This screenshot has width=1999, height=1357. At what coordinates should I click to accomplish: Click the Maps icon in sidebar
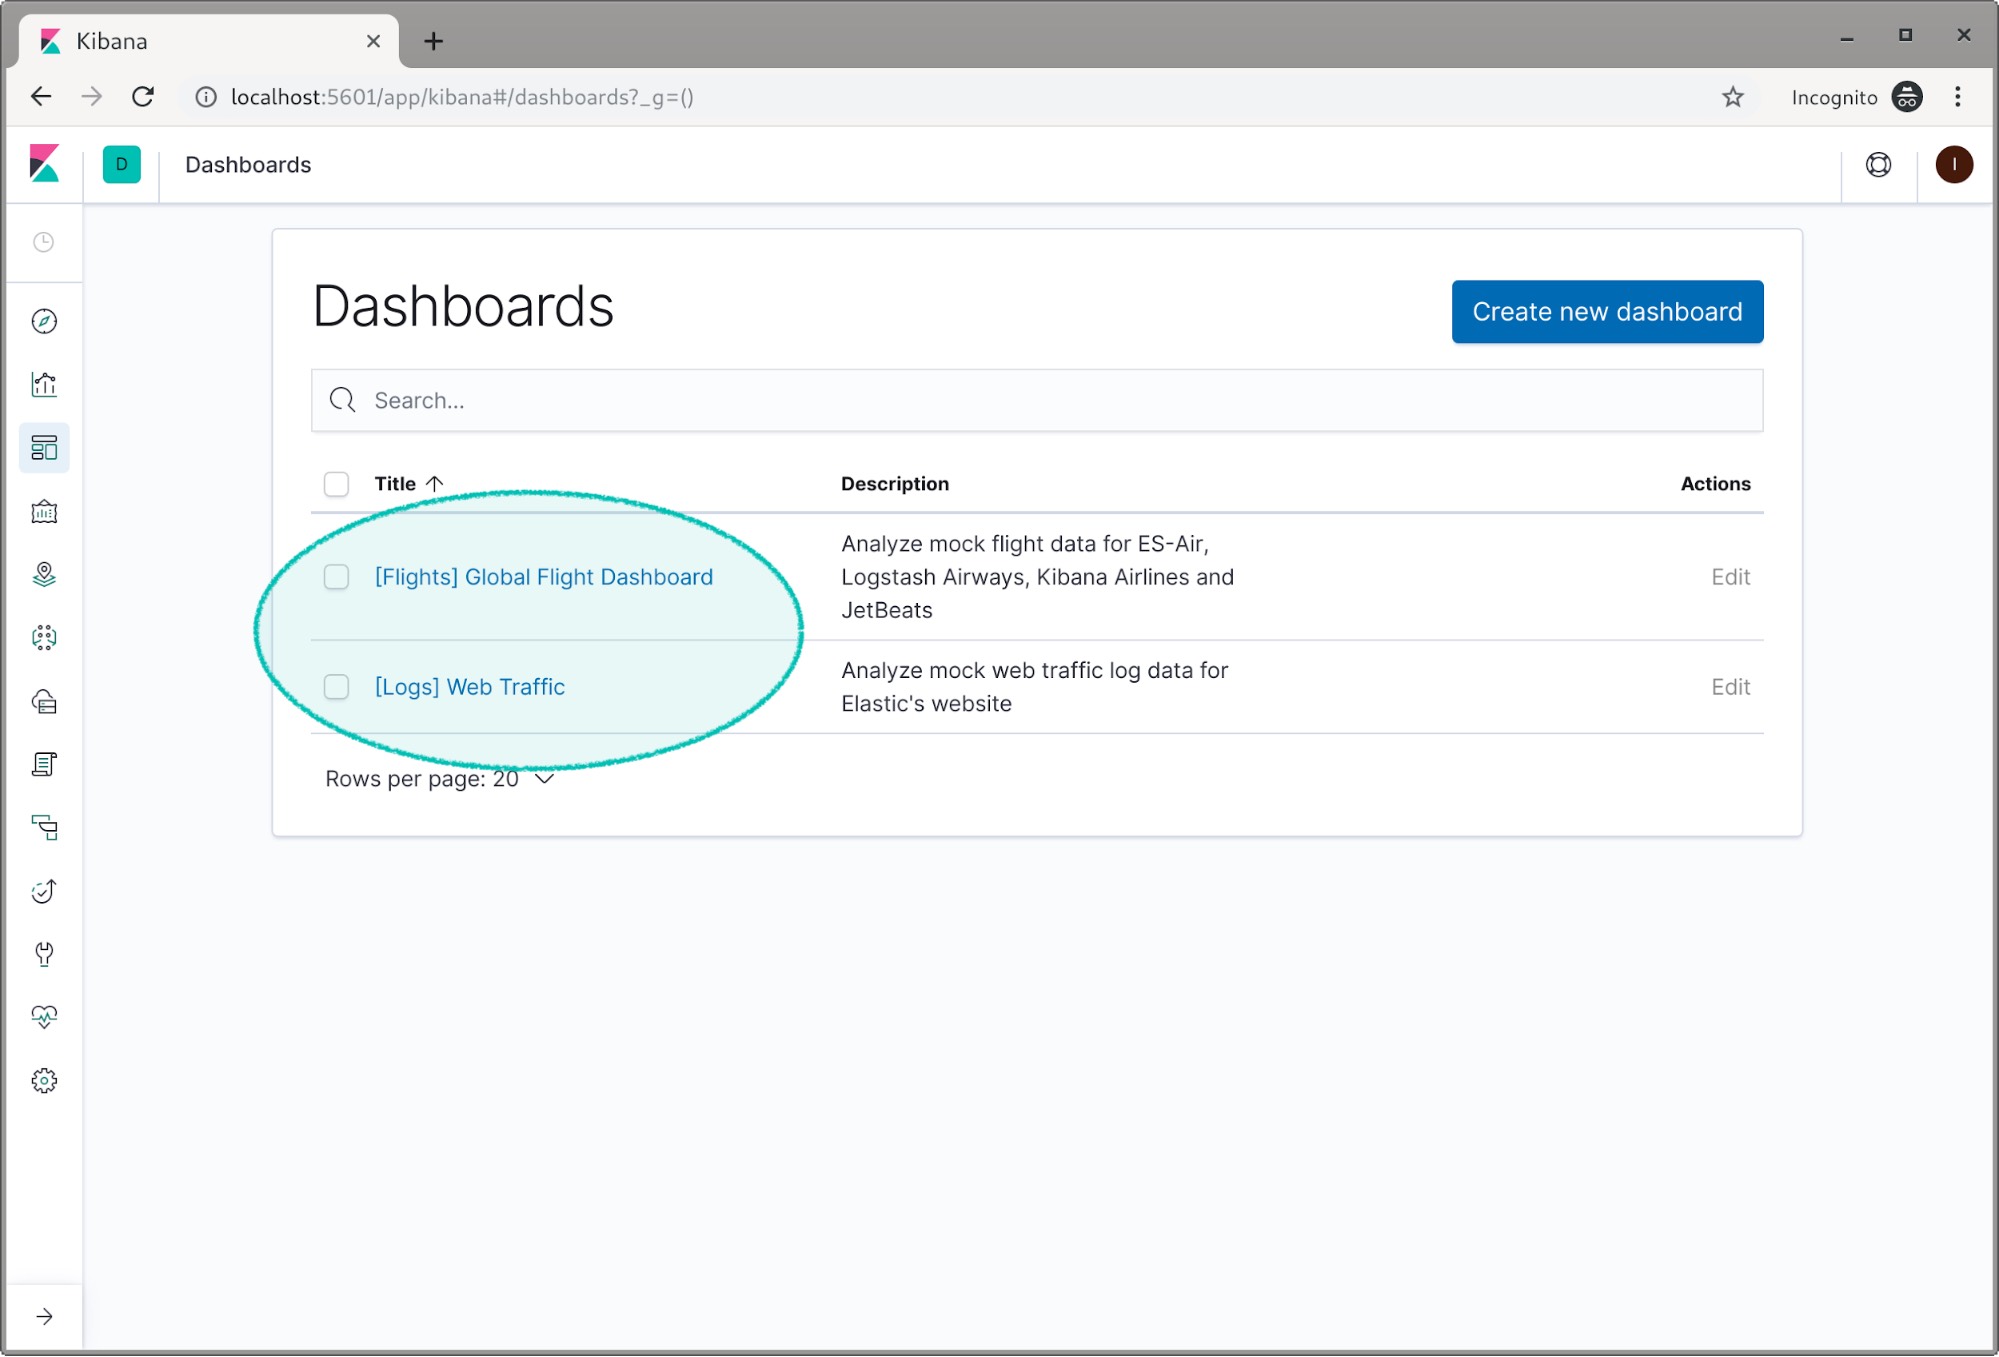[42, 574]
